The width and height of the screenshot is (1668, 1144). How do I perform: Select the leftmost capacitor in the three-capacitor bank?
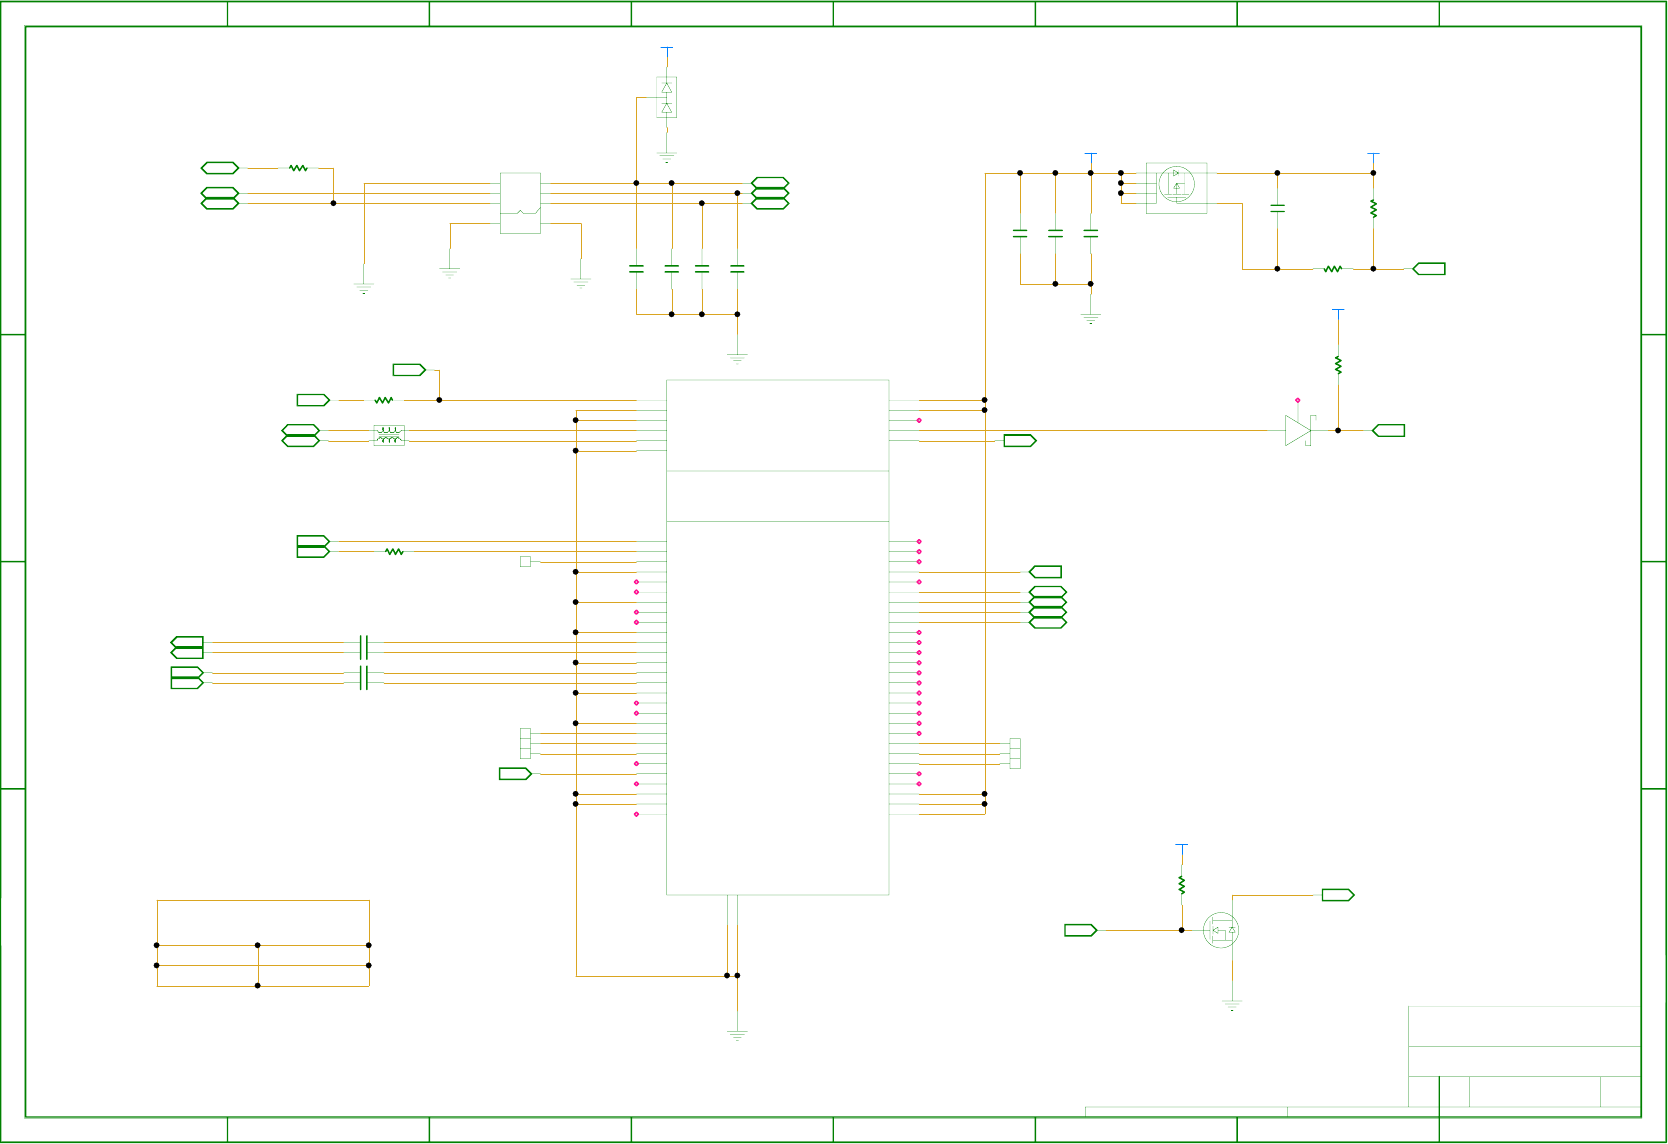(x=1020, y=233)
